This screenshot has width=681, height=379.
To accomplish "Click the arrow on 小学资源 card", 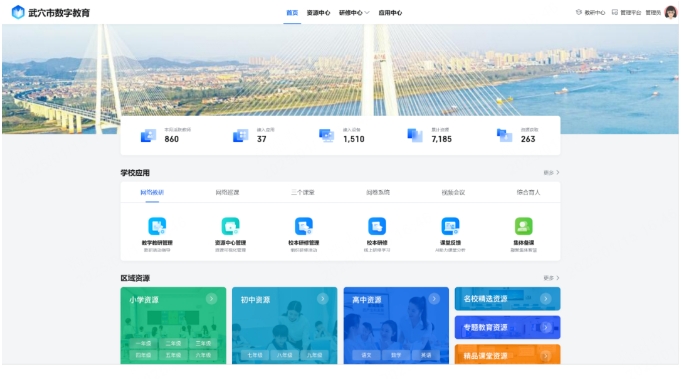I will [212, 299].
